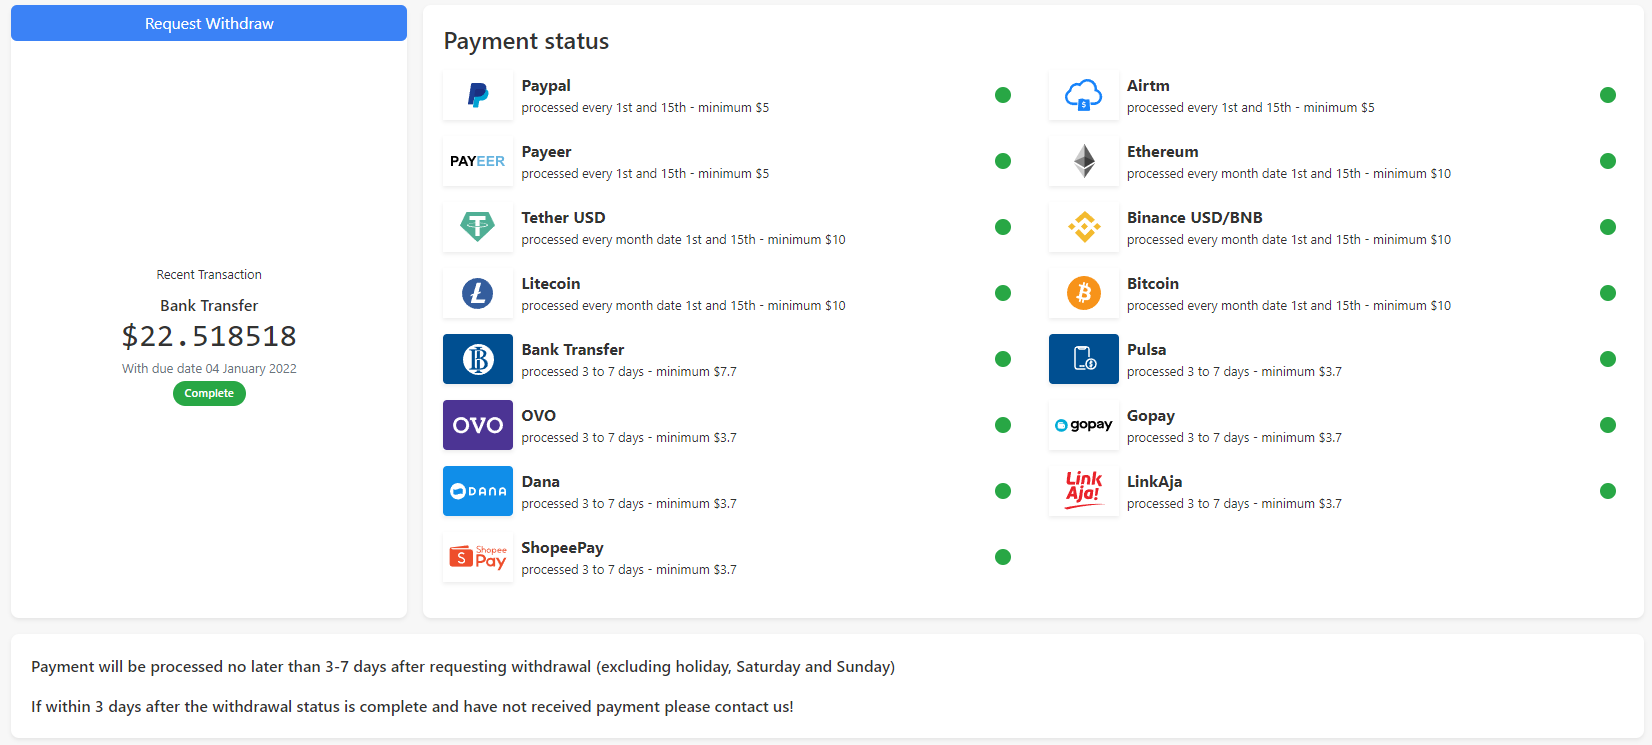Click the Tether USD payment name
Viewport: 1652px width, 745px height.
point(563,218)
